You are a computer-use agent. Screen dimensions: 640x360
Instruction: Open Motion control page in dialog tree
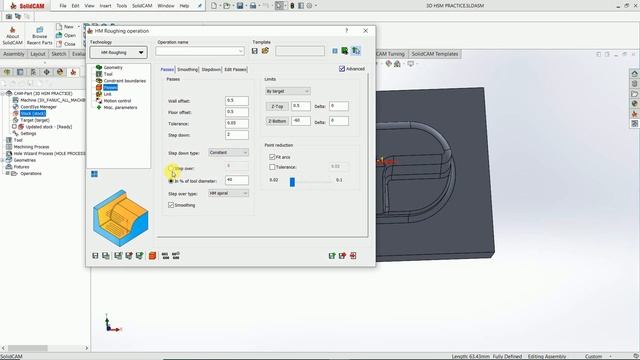117,101
